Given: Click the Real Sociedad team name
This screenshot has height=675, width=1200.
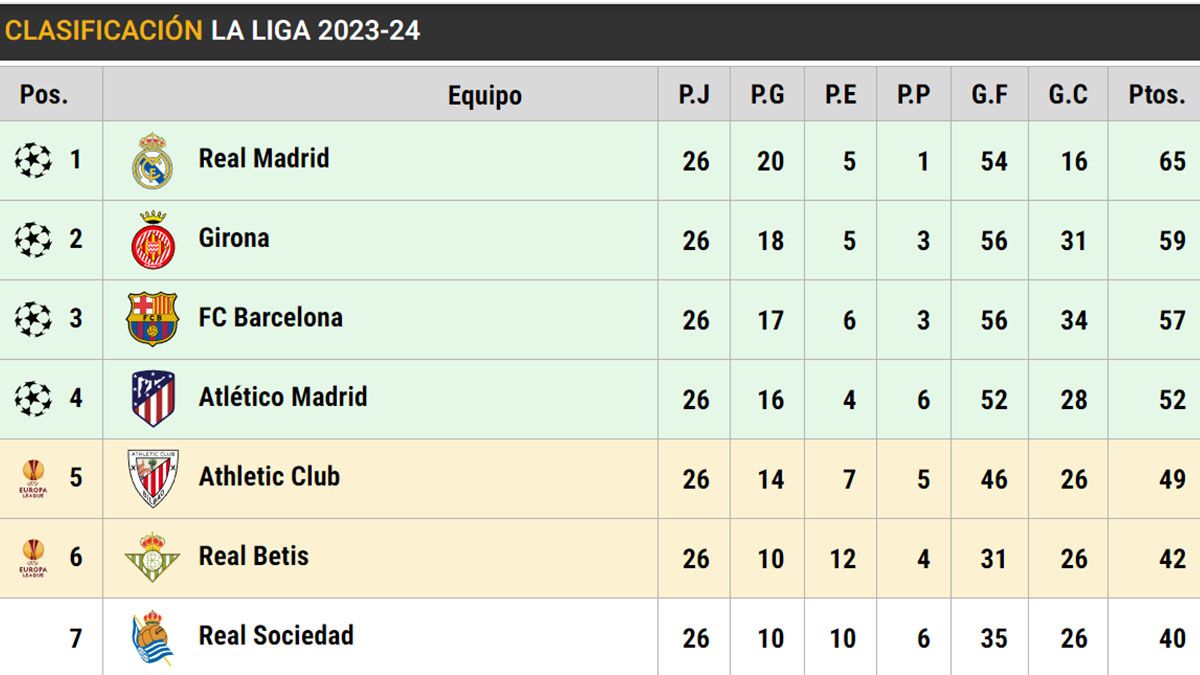Looking at the screenshot, I should [x=276, y=635].
